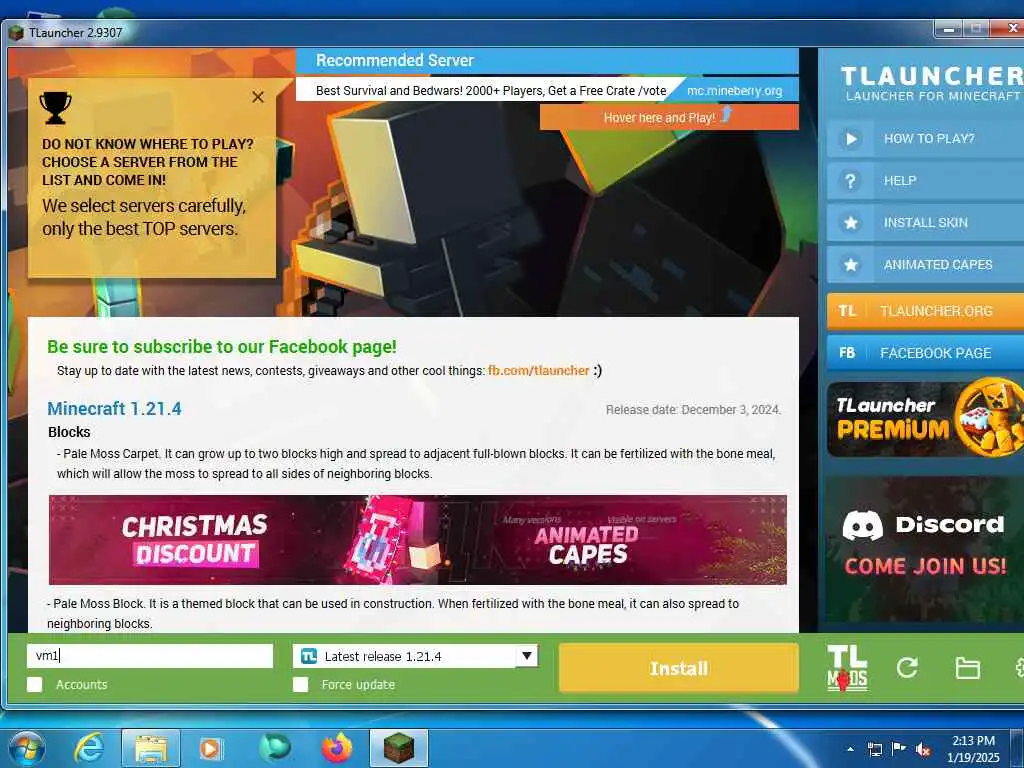The width and height of the screenshot is (1024, 768).
Task: Show hidden system tray icons arrow
Action: click(850, 749)
